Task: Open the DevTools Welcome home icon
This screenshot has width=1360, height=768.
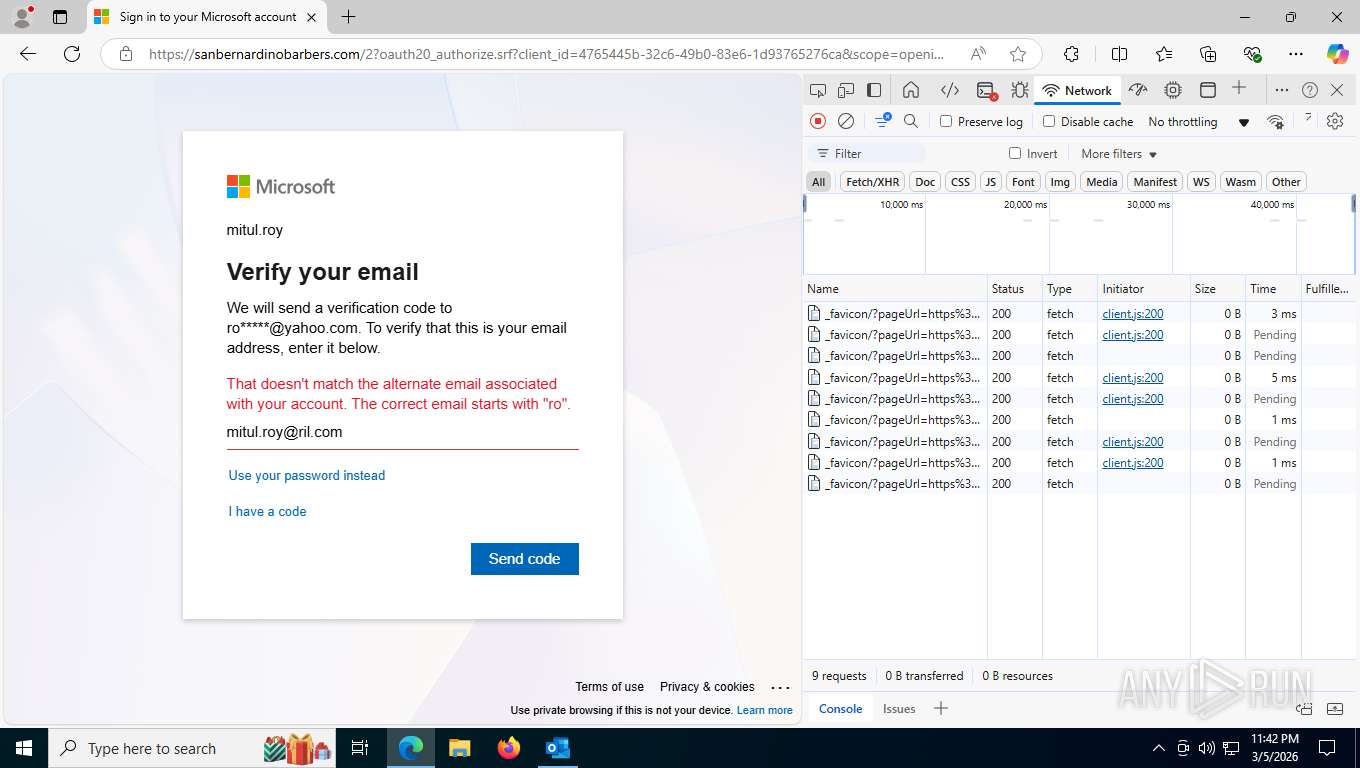Action: pos(911,90)
